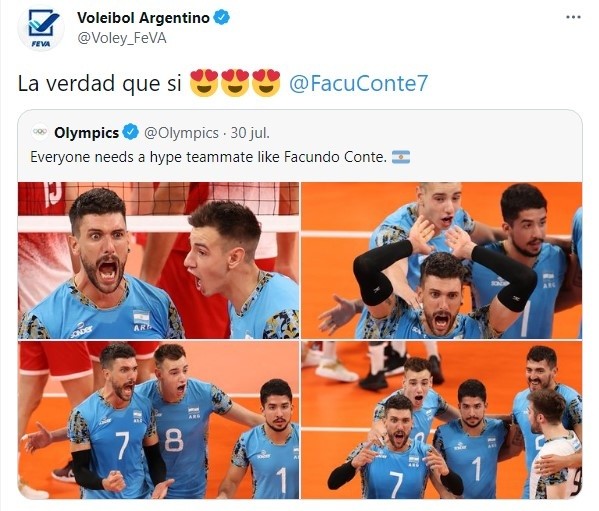Click the @Olympics handle
599x511 pixels.
point(181,133)
